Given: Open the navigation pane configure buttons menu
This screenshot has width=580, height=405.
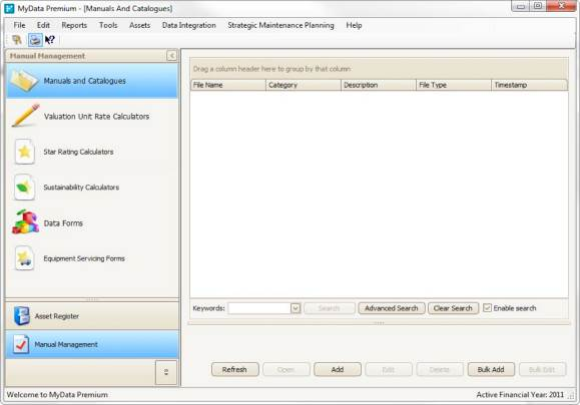Looking at the screenshot, I should (166, 372).
